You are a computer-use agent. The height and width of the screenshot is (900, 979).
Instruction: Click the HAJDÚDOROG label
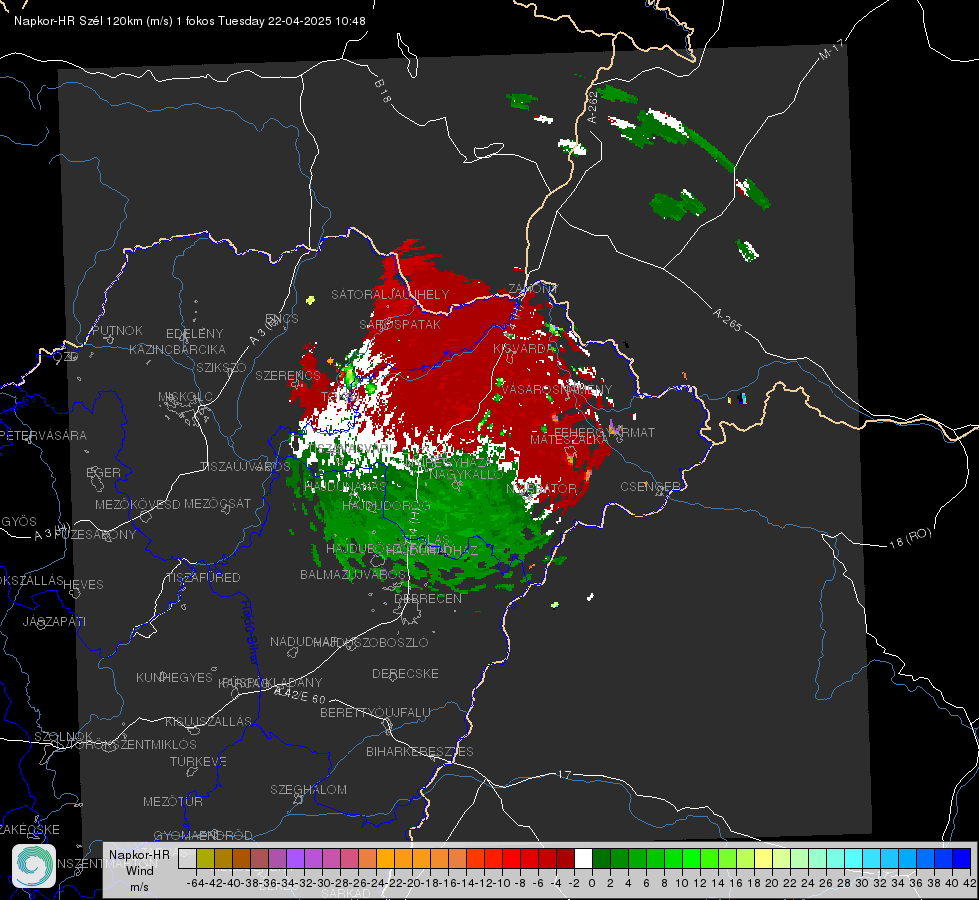(386, 506)
